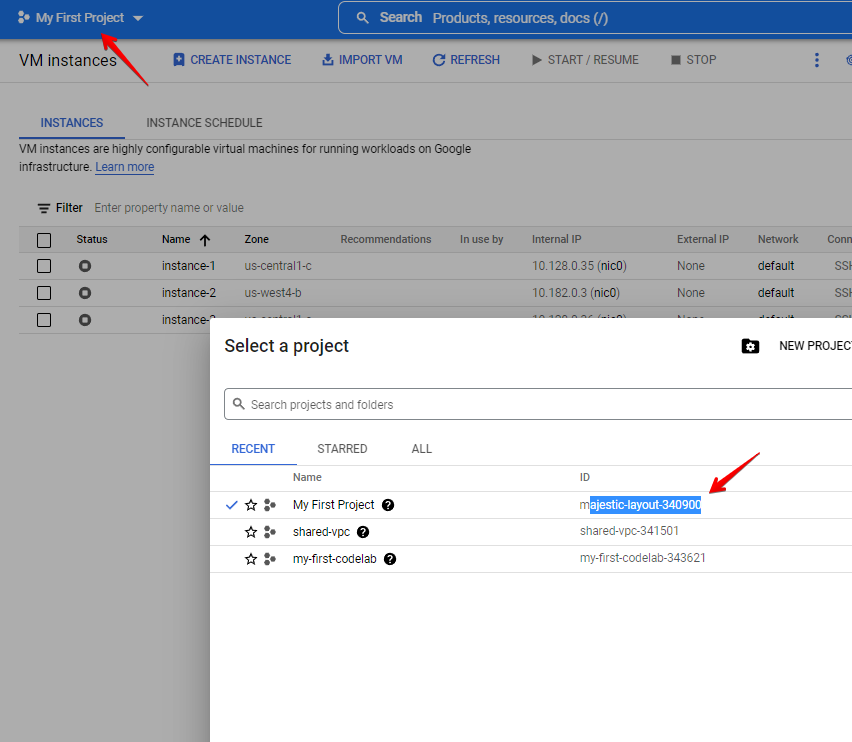This screenshot has width=852, height=742.
Task: Click the help icon beside shared-vpc
Action: click(363, 532)
